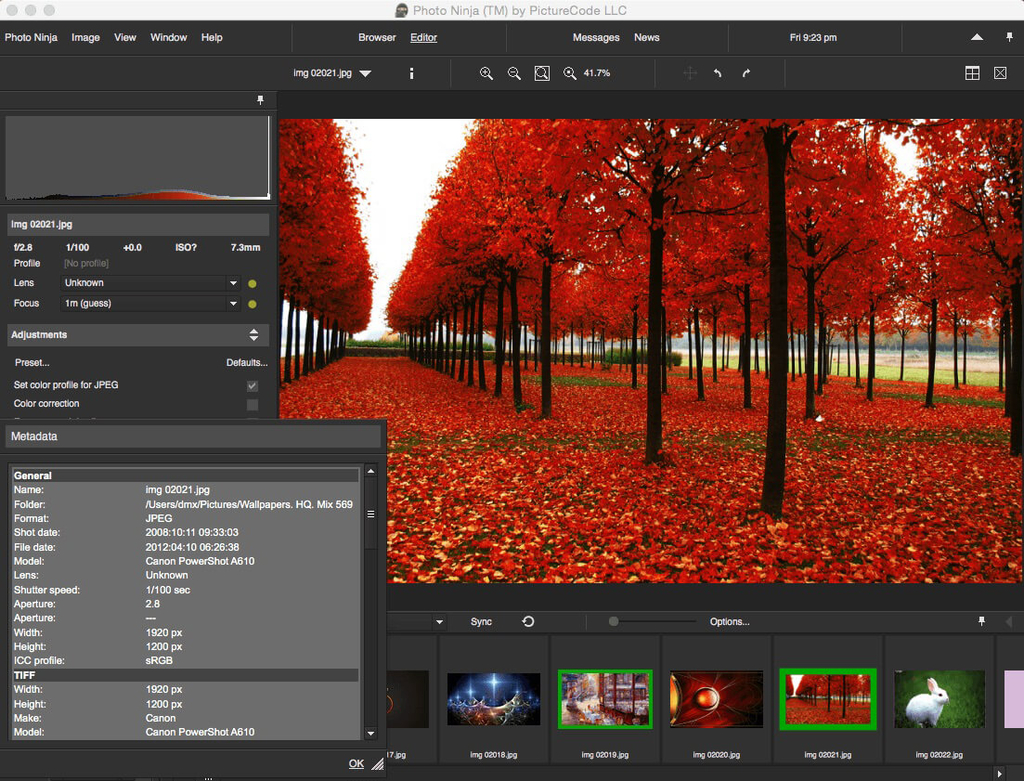Viewport: 1024px width, 781px height.
Task: Uncheck Set color profile for JPEG
Action: click(x=252, y=385)
